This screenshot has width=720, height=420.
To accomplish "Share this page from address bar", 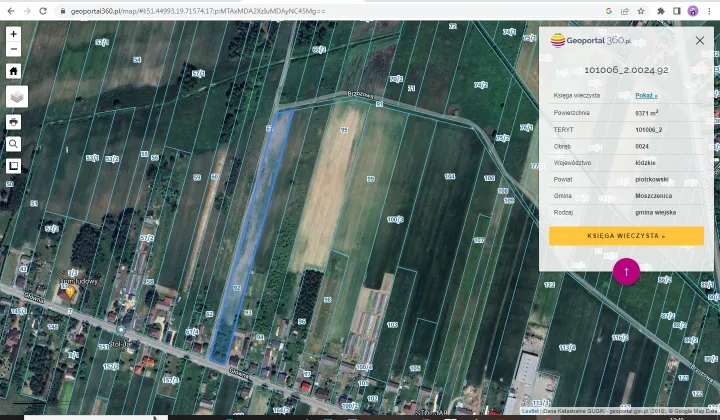I will [x=625, y=11].
